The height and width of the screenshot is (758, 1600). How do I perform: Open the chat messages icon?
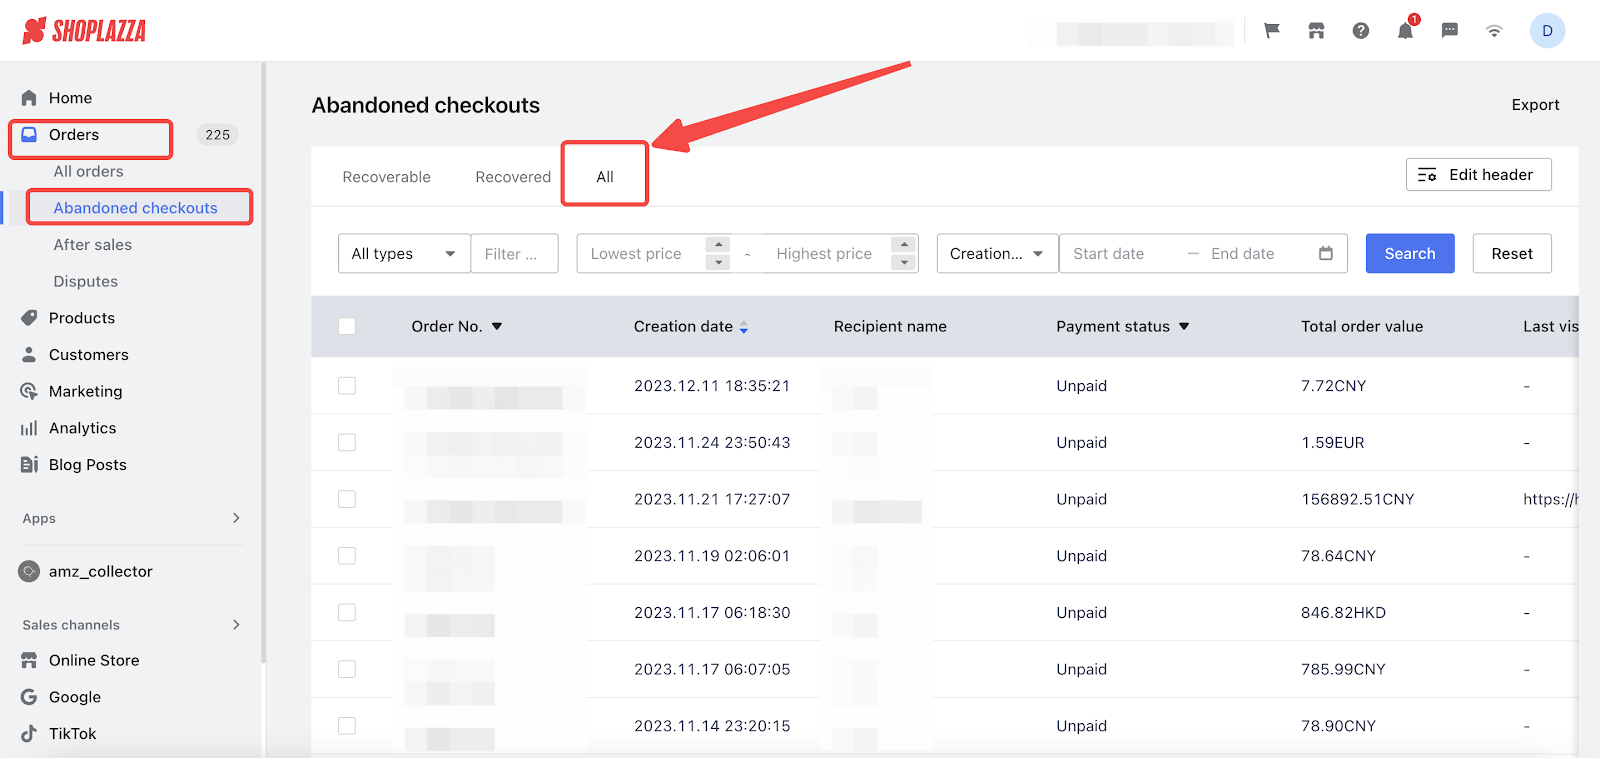(1449, 31)
